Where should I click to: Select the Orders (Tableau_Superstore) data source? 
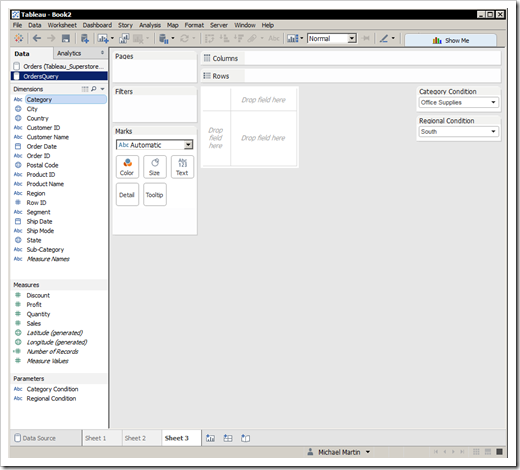click(x=59, y=66)
